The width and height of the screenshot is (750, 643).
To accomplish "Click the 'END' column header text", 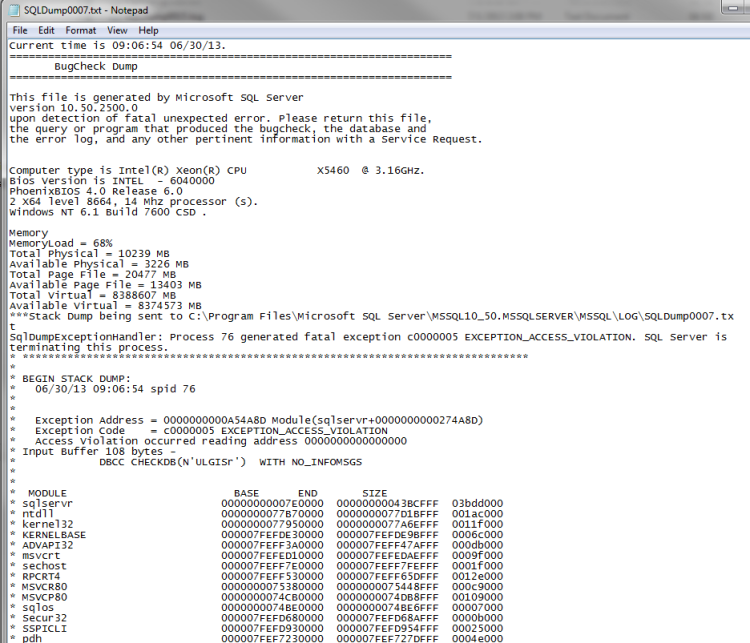I will pyautogui.click(x=308, y=493).
